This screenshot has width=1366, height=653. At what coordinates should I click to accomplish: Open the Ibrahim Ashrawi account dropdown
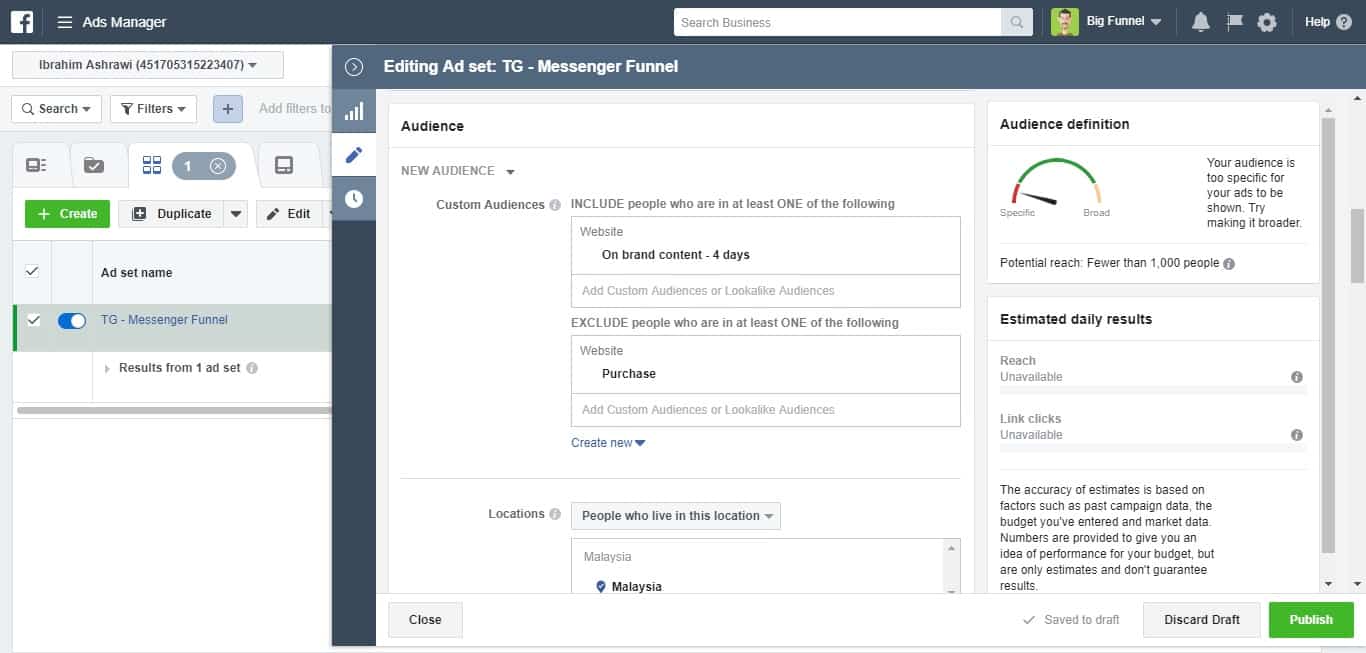tap(148, 65)
